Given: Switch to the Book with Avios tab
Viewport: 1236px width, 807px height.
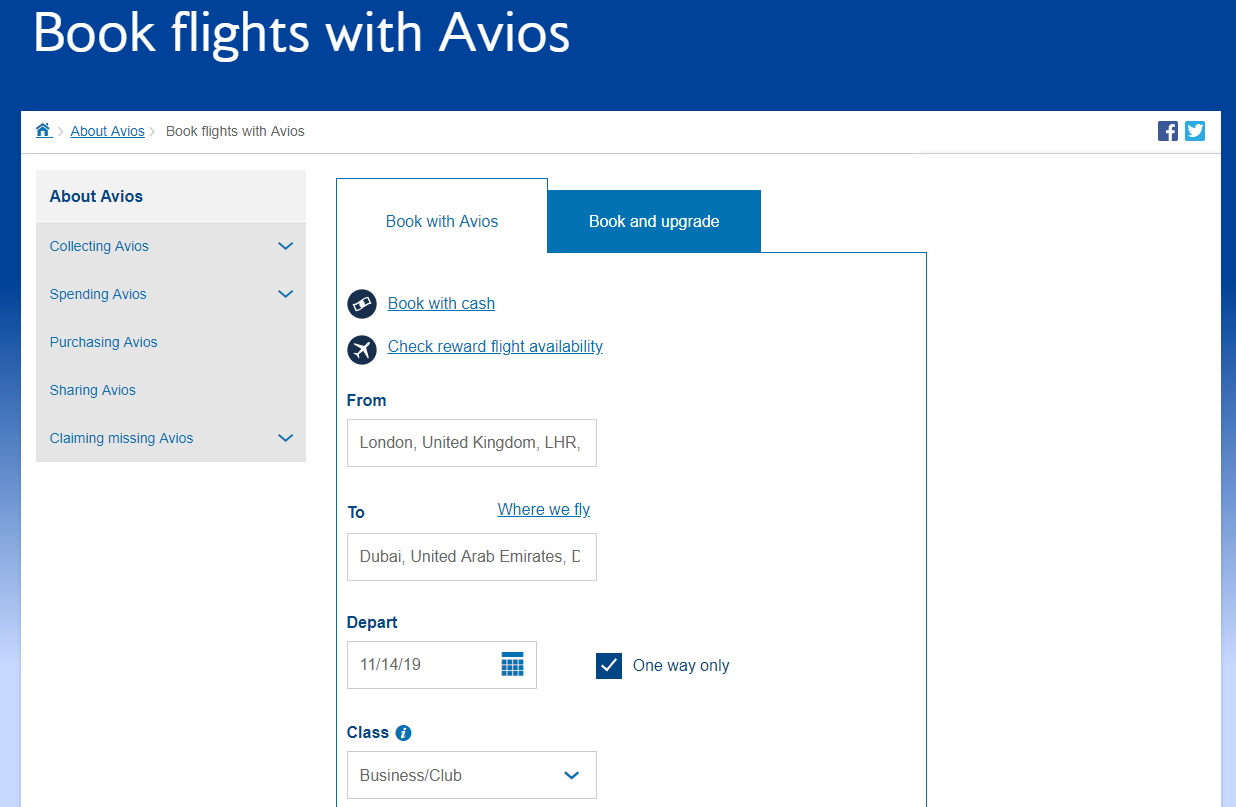Looking at the screenshot, I should point(442,221).
